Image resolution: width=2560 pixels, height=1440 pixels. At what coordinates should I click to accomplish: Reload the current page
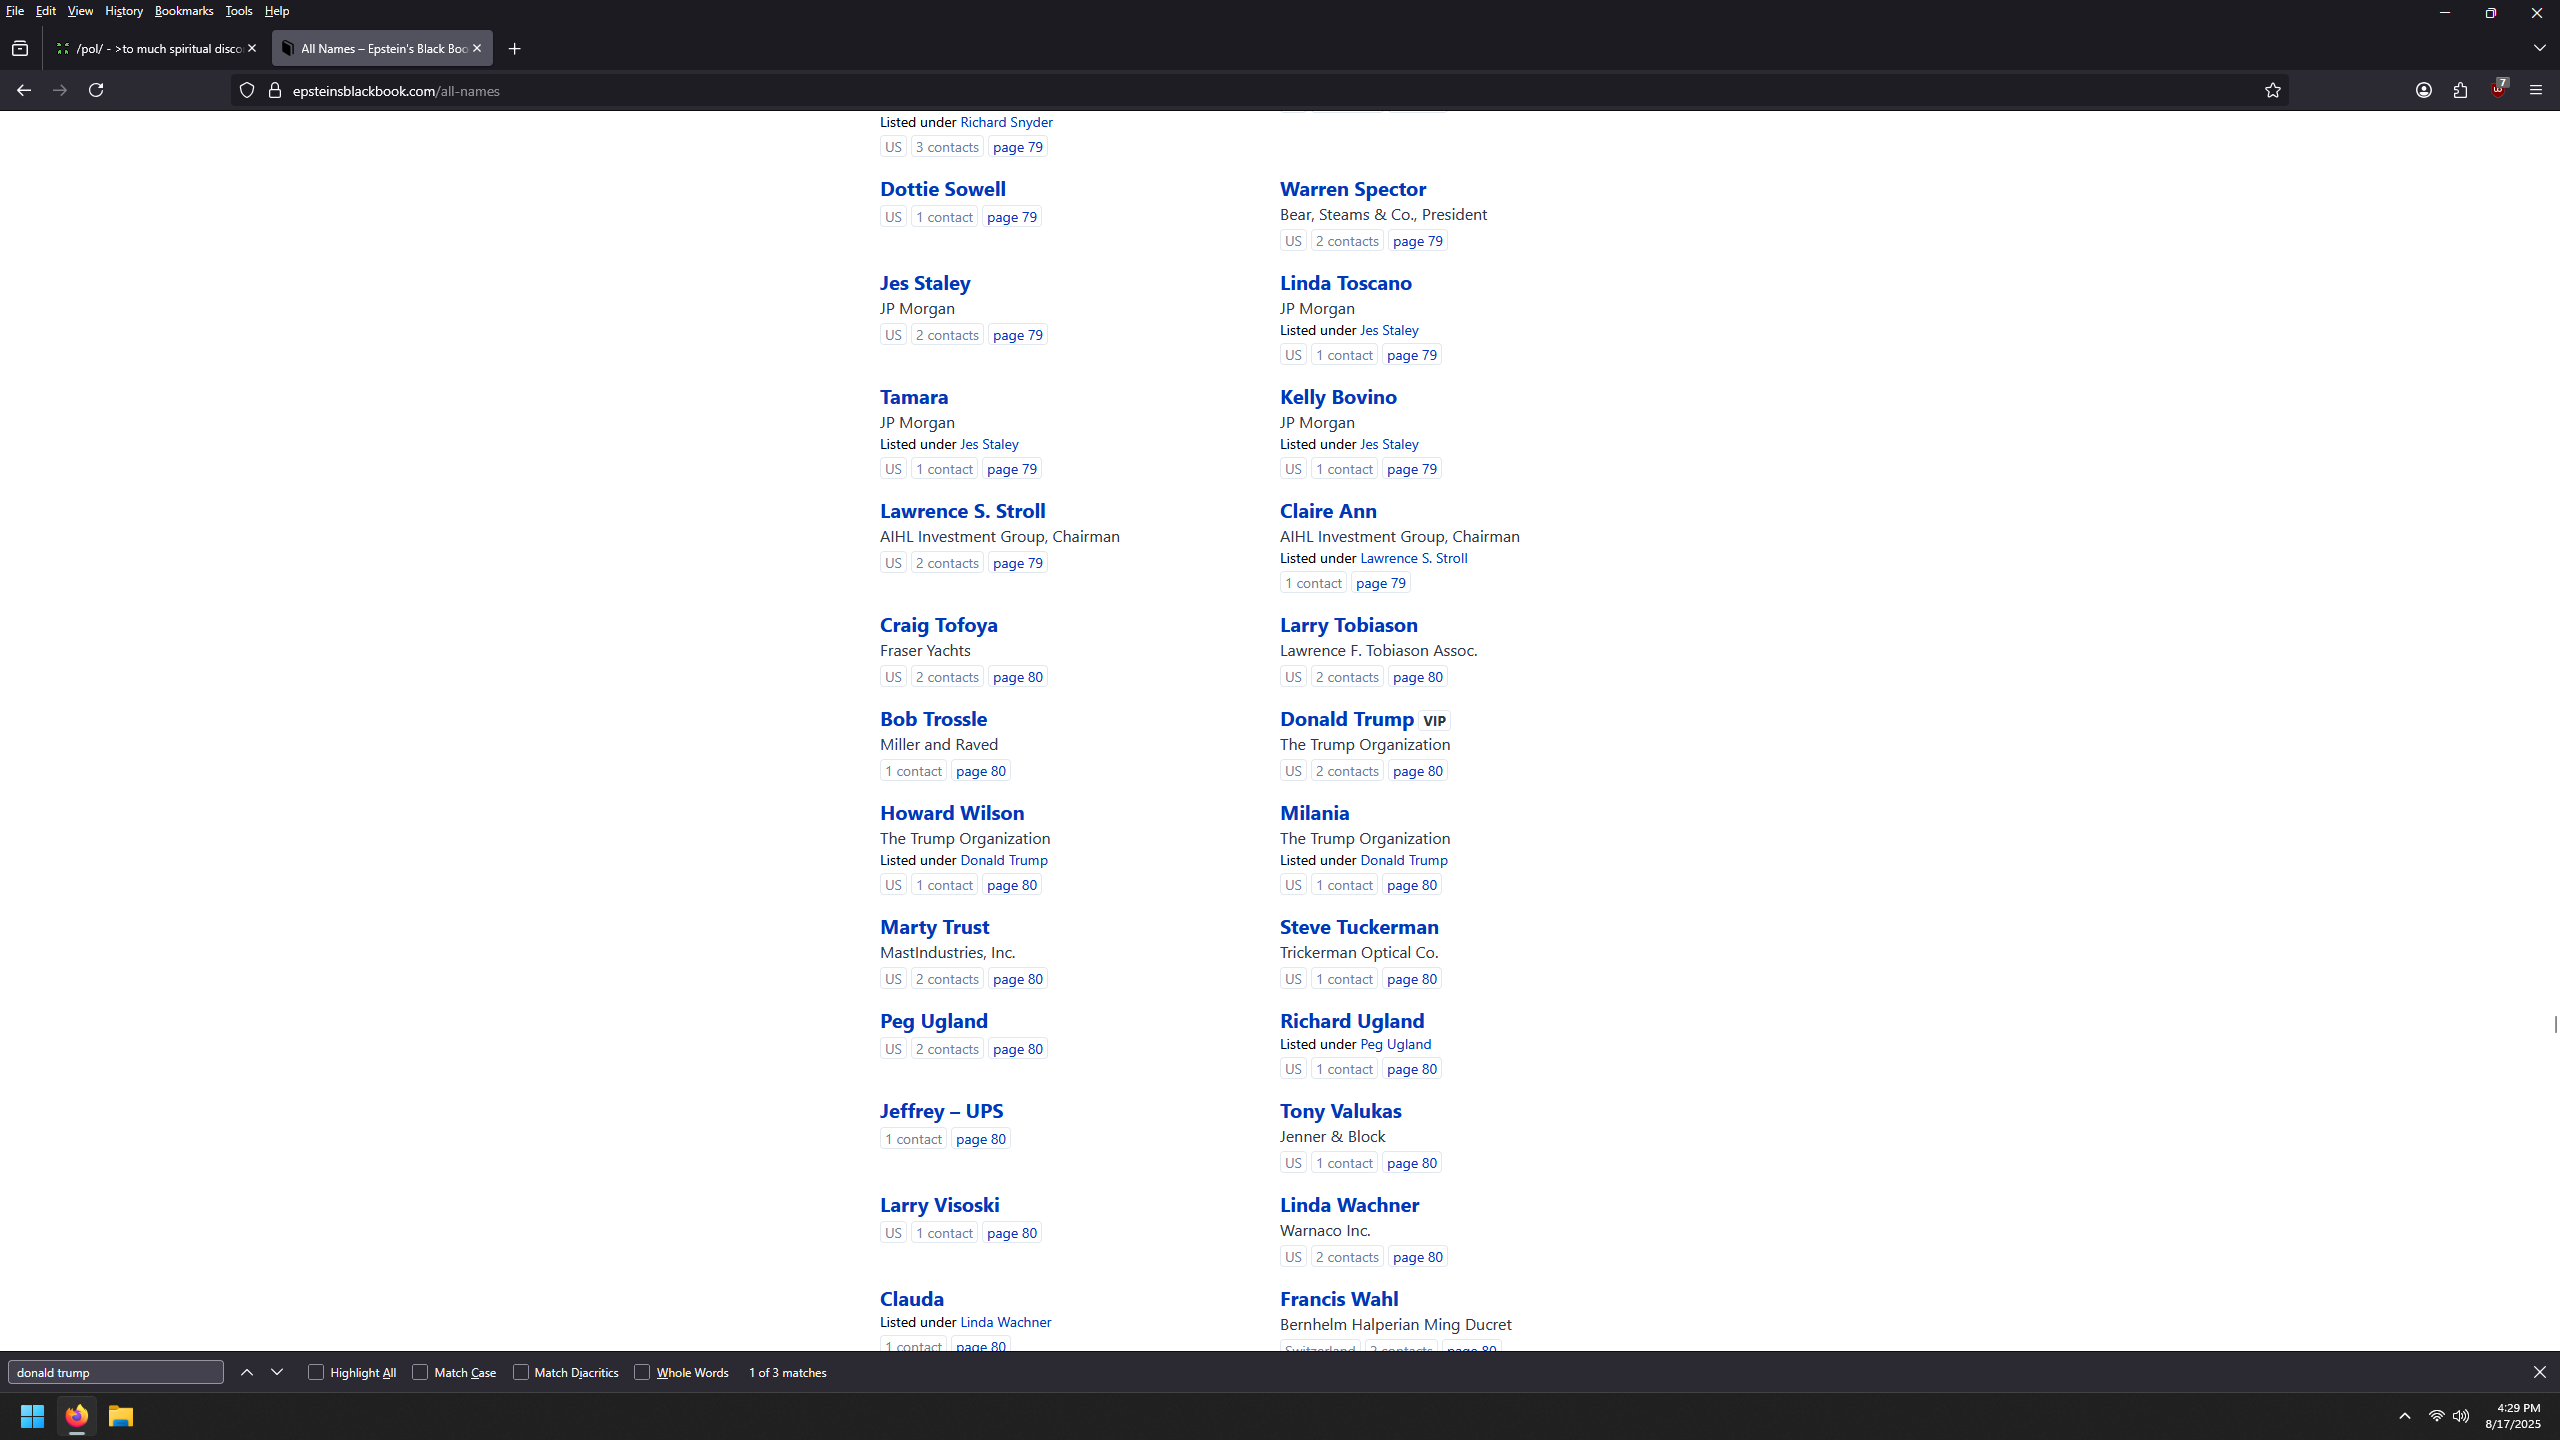click(x=96, y=90)
